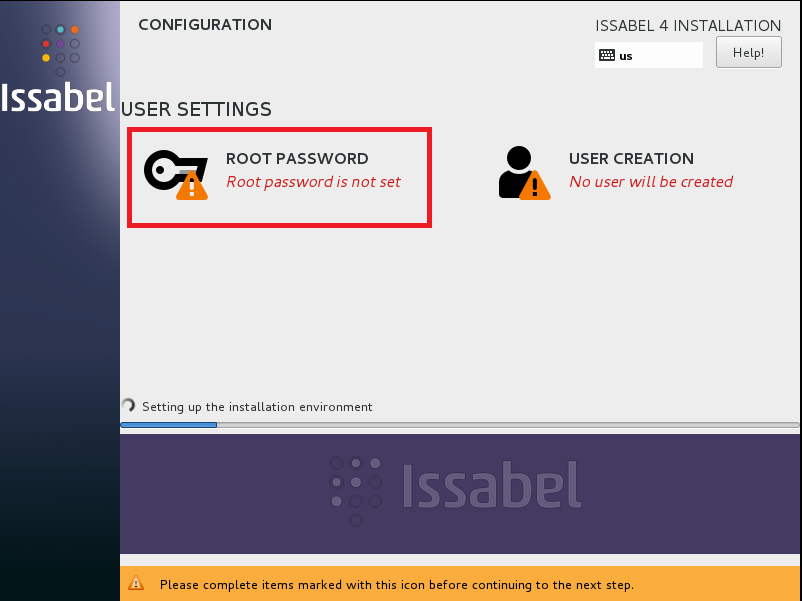Image resolution: width=802 pixels, height=601 pixels.
Task: Click the Root password is not set link
Action: (x=313, y=183)
